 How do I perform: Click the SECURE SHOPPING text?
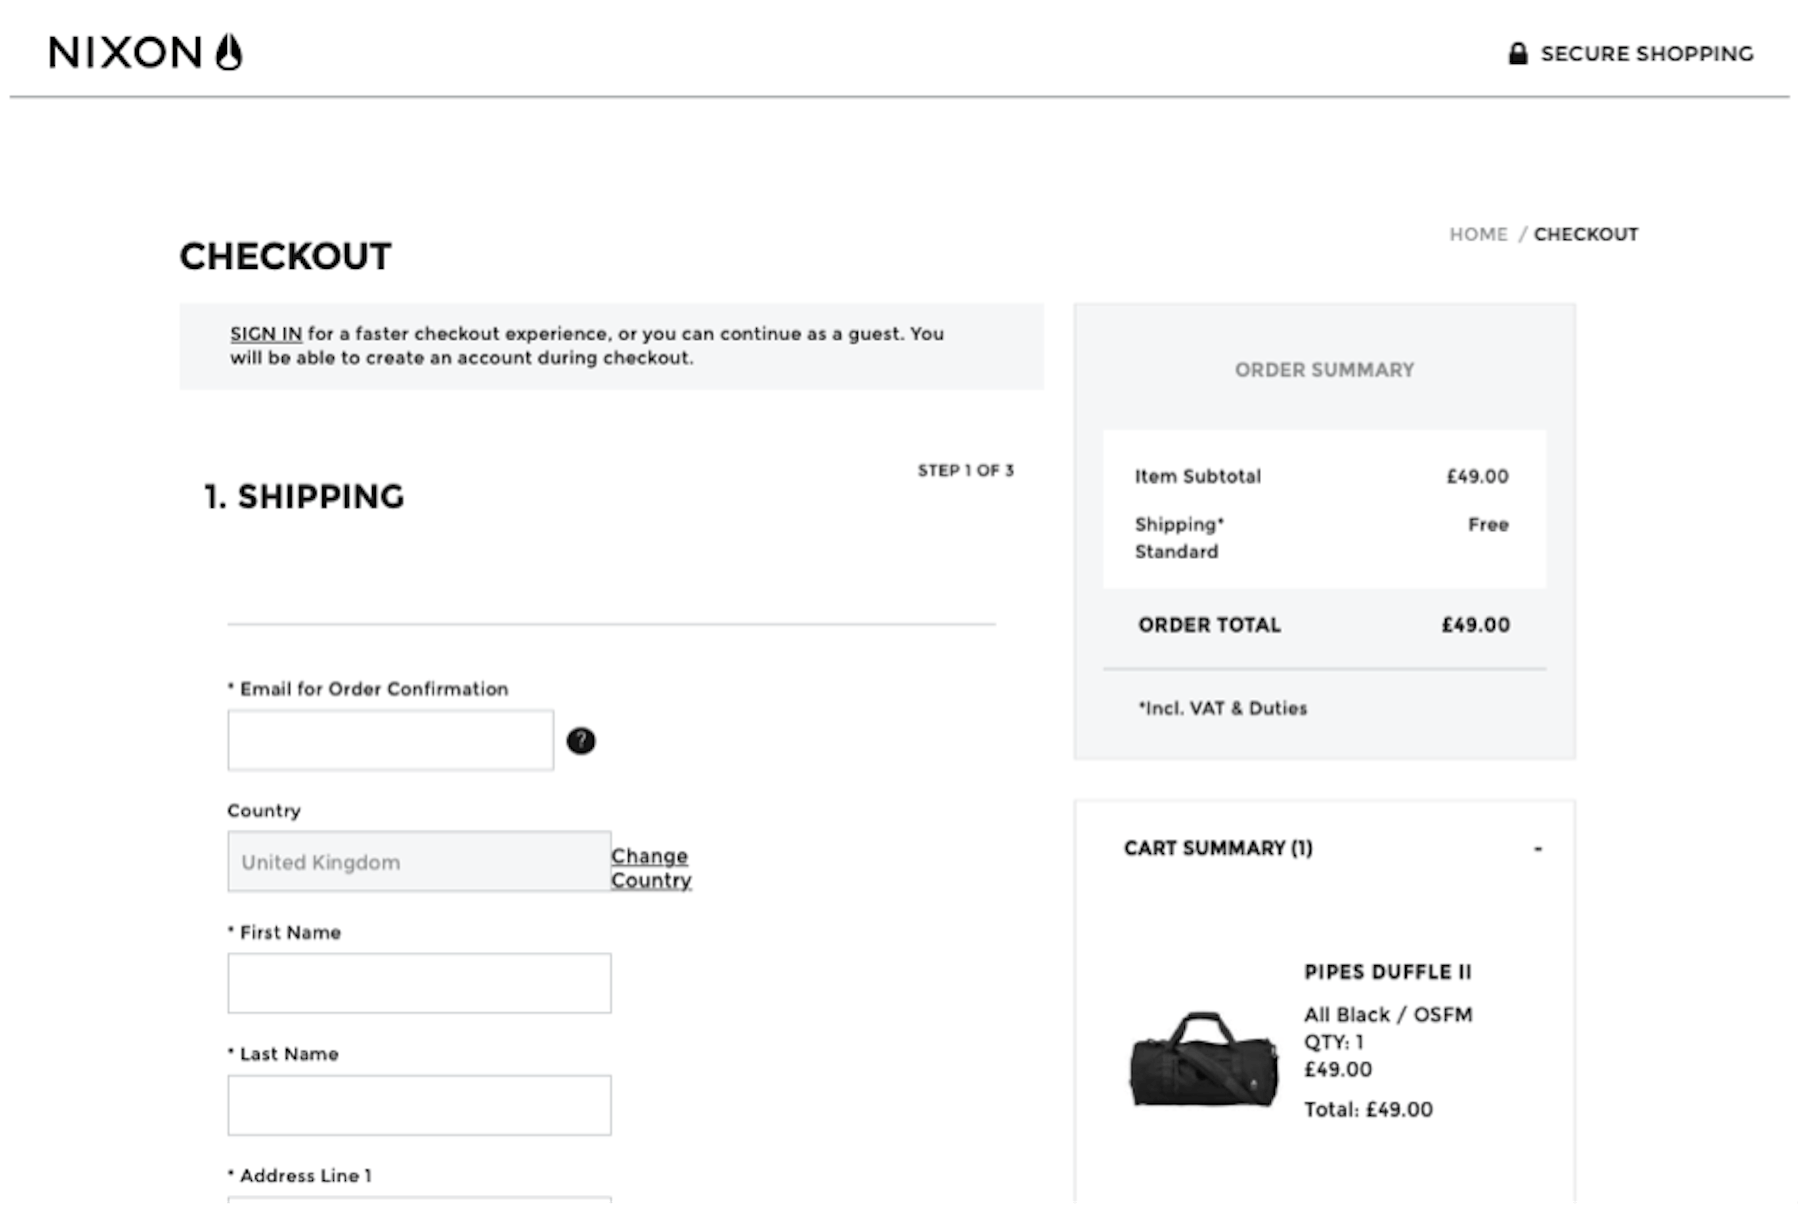pyautogui.click(x=1647, y=54)
